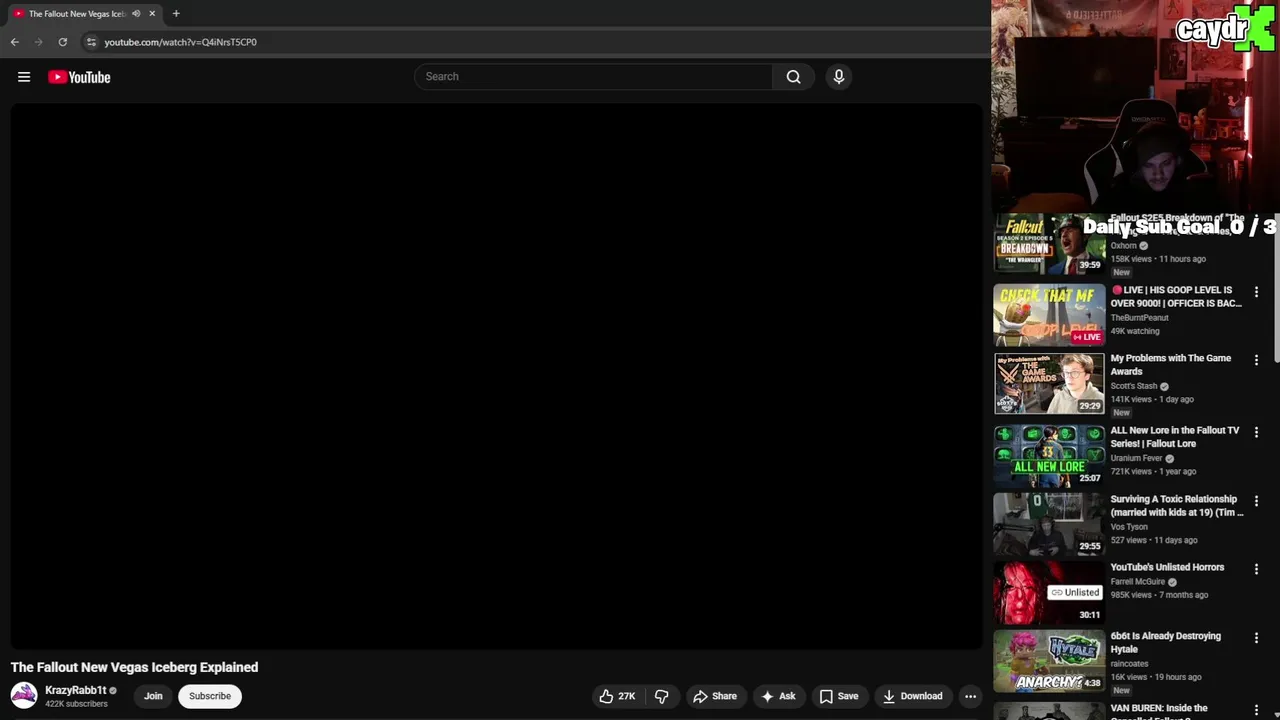Image resolution: width=1280 pixels, height=720 pixels.
Task: Open options menu for The Game Awards video
Action: click(1257, 360)
